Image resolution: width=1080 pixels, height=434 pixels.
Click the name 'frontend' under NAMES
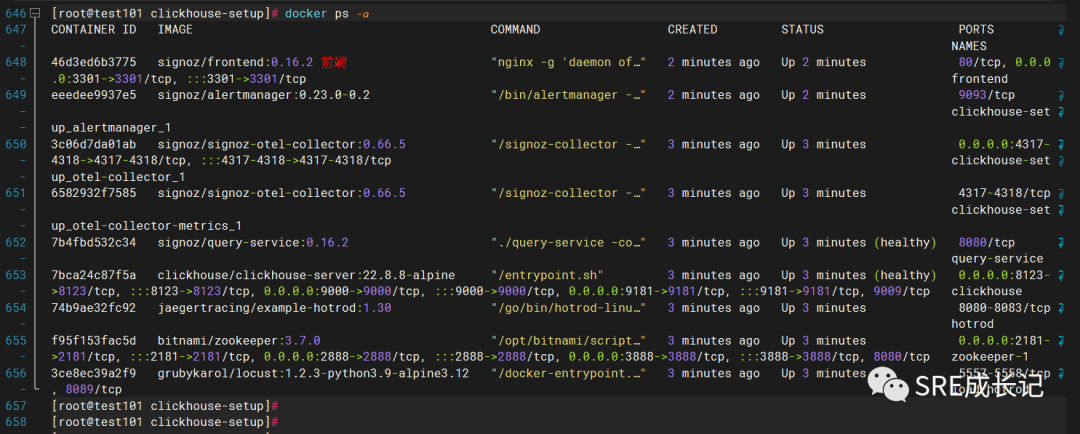pos(979,79)
